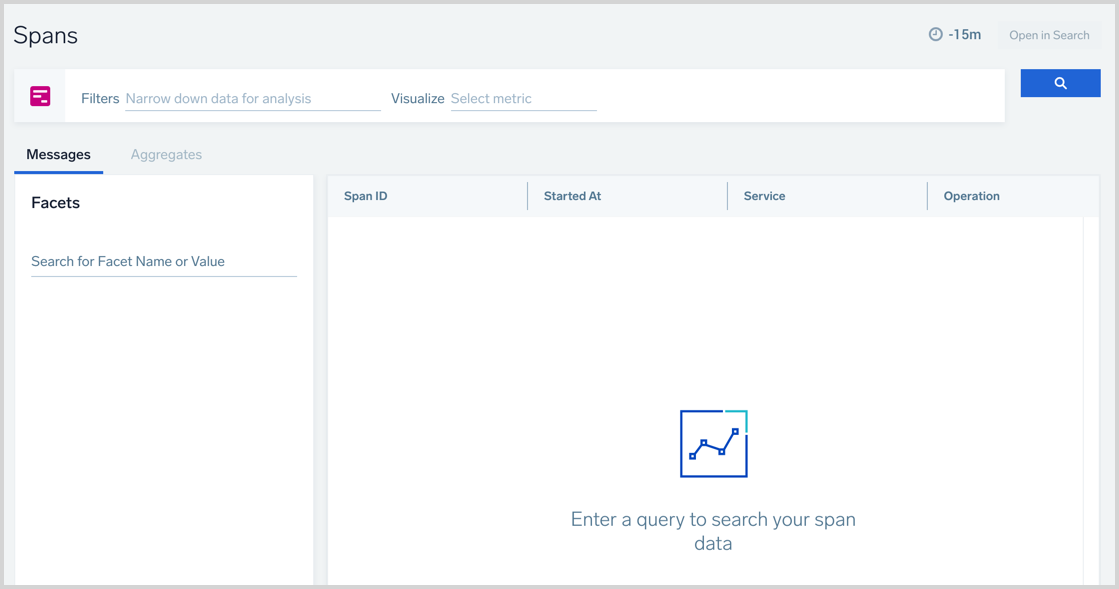Sort results by the Span ID column

pos(365,195)
